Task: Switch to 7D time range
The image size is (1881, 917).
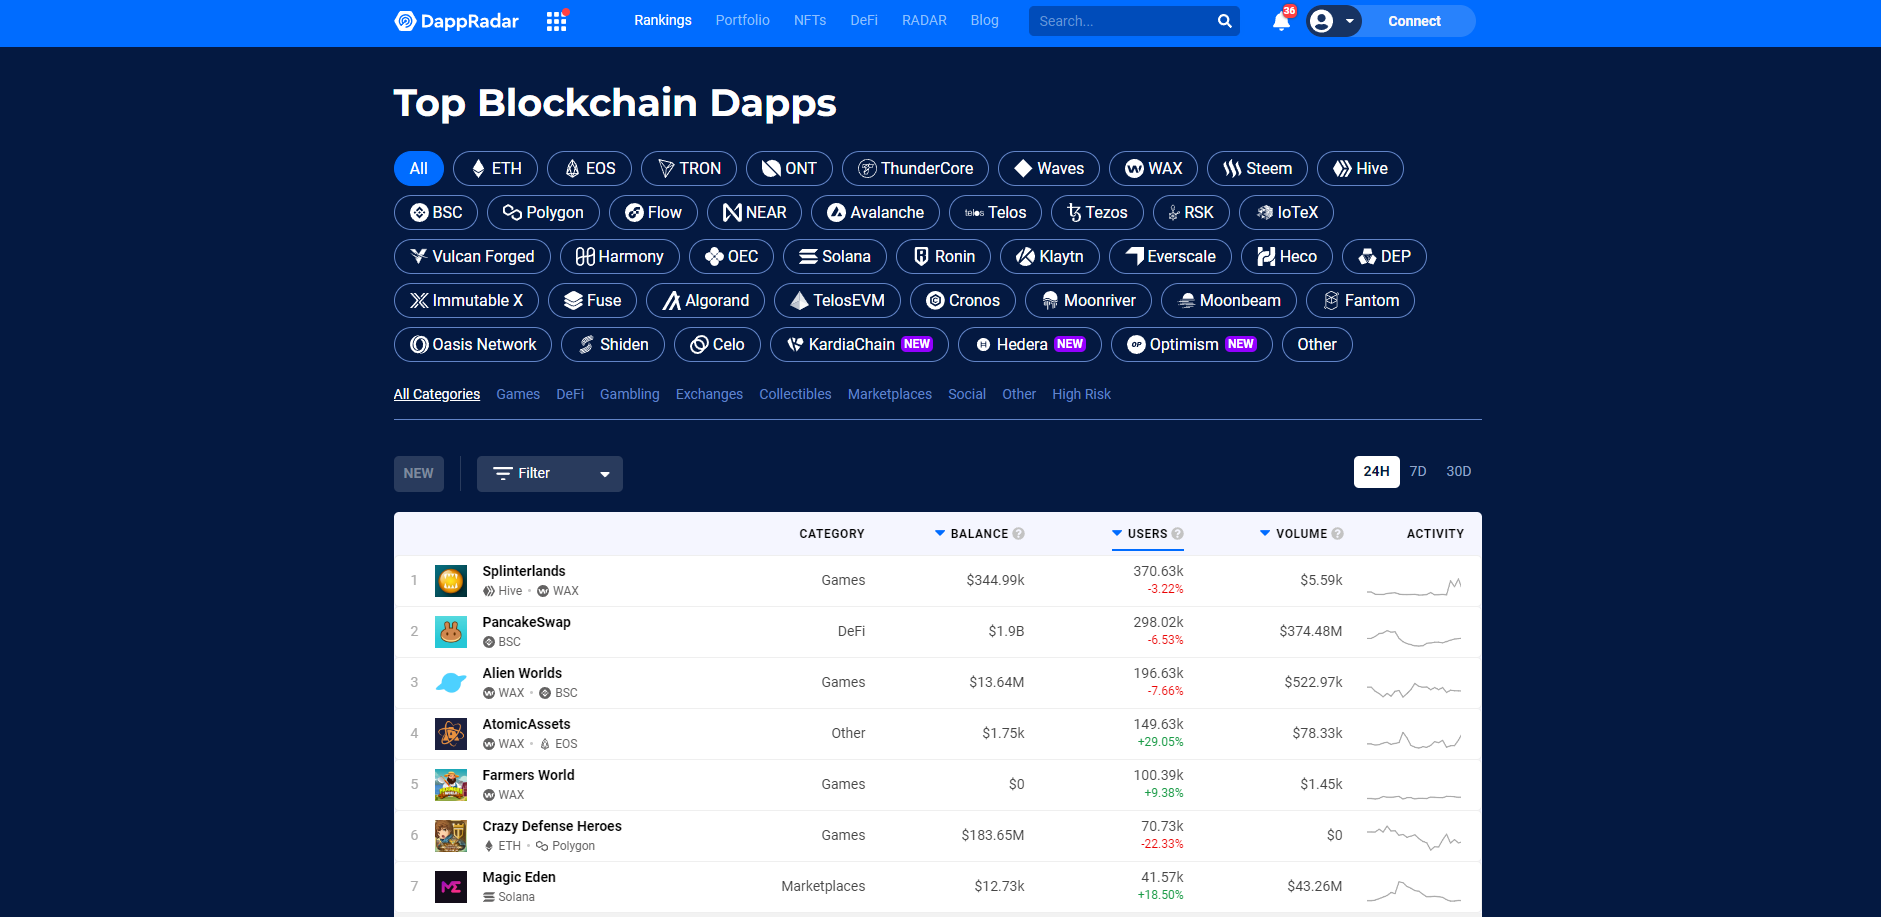Action: point(1418,472)
